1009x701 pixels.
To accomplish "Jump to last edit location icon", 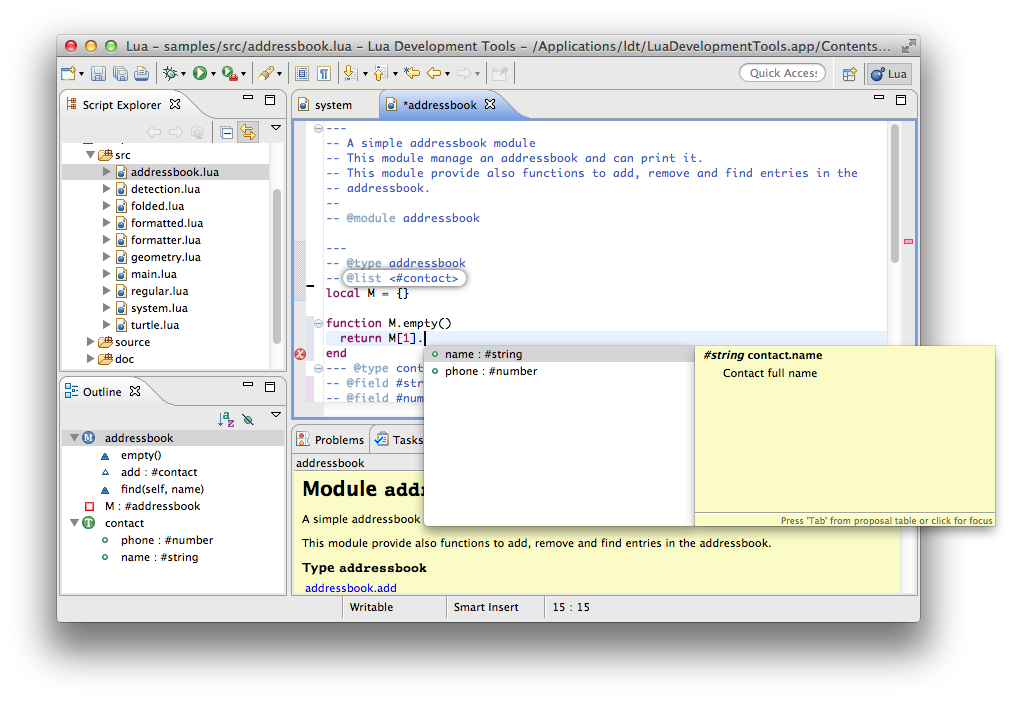I will (412, 73).
